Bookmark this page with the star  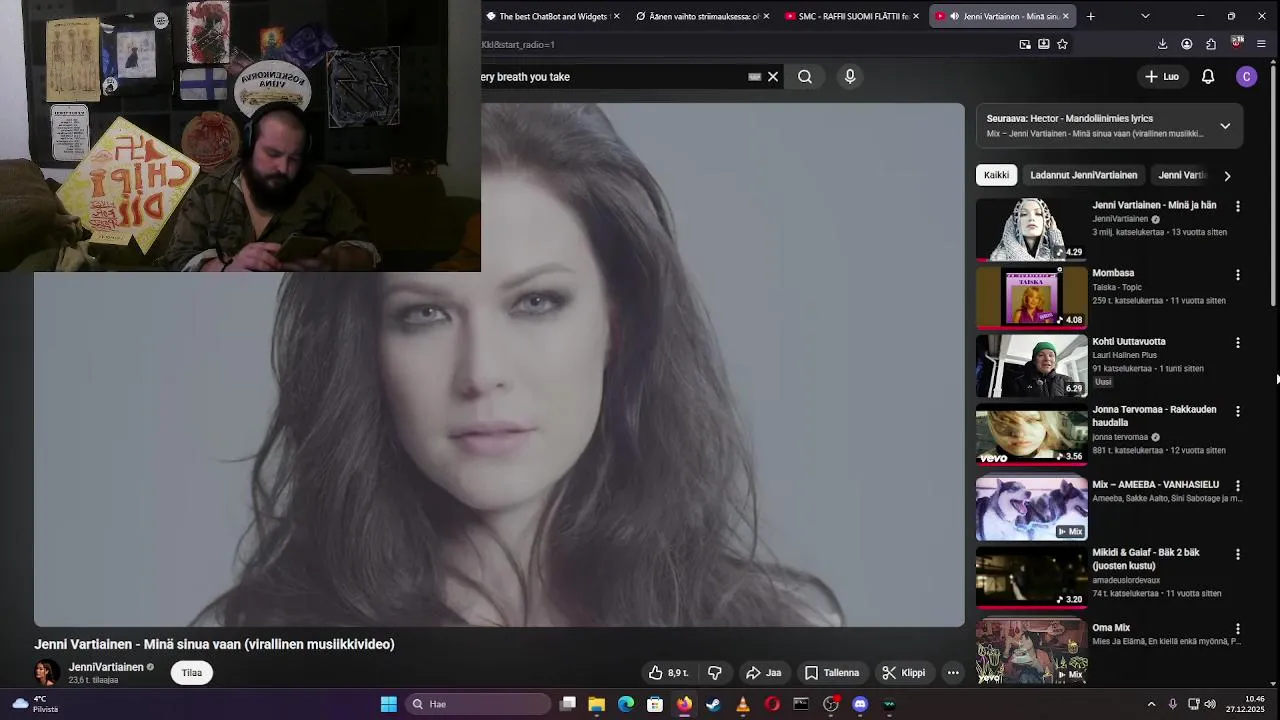[x=1062, y=44]
